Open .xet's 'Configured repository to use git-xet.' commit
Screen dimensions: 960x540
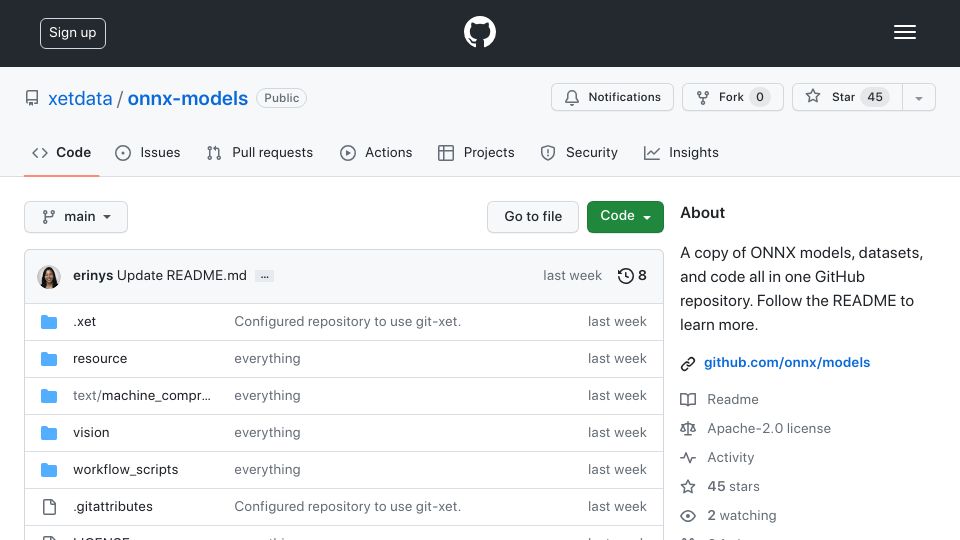tap(347, 321)
